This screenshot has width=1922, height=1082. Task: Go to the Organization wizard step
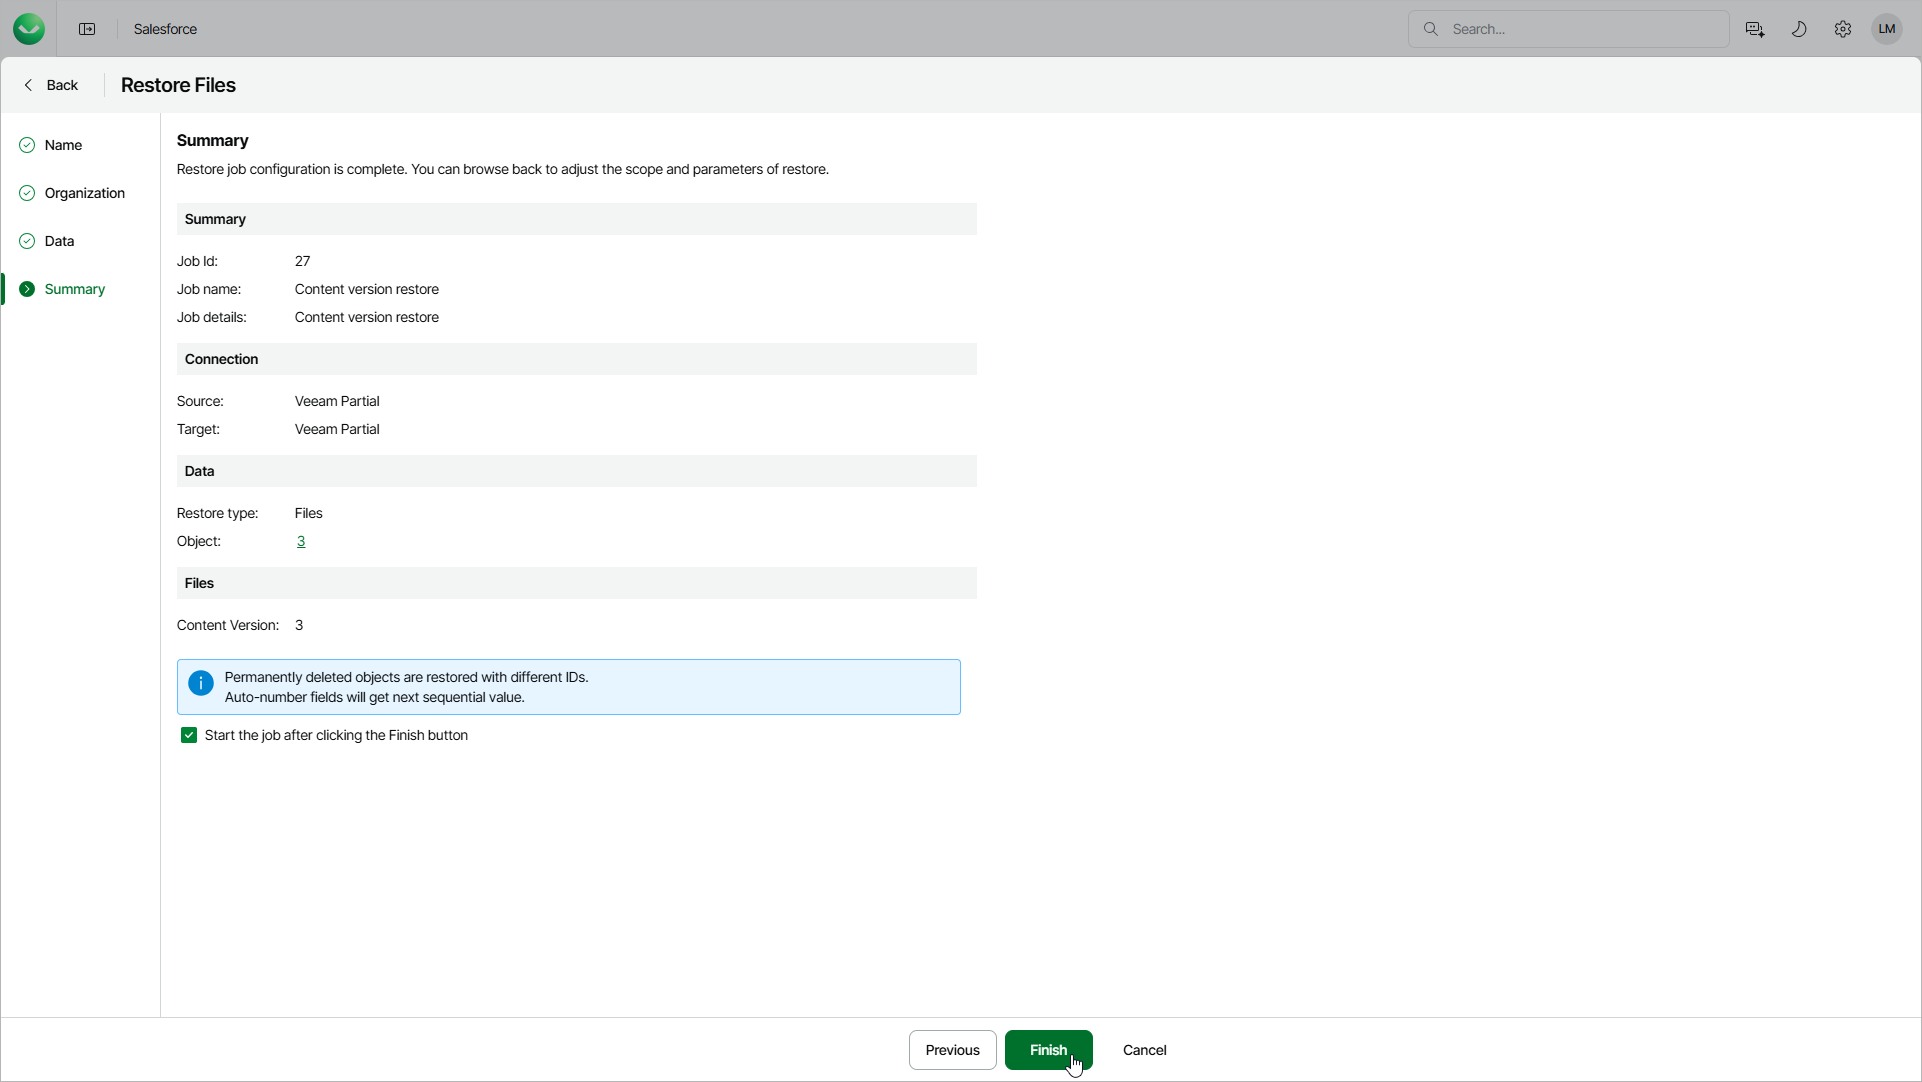(84, 193)
